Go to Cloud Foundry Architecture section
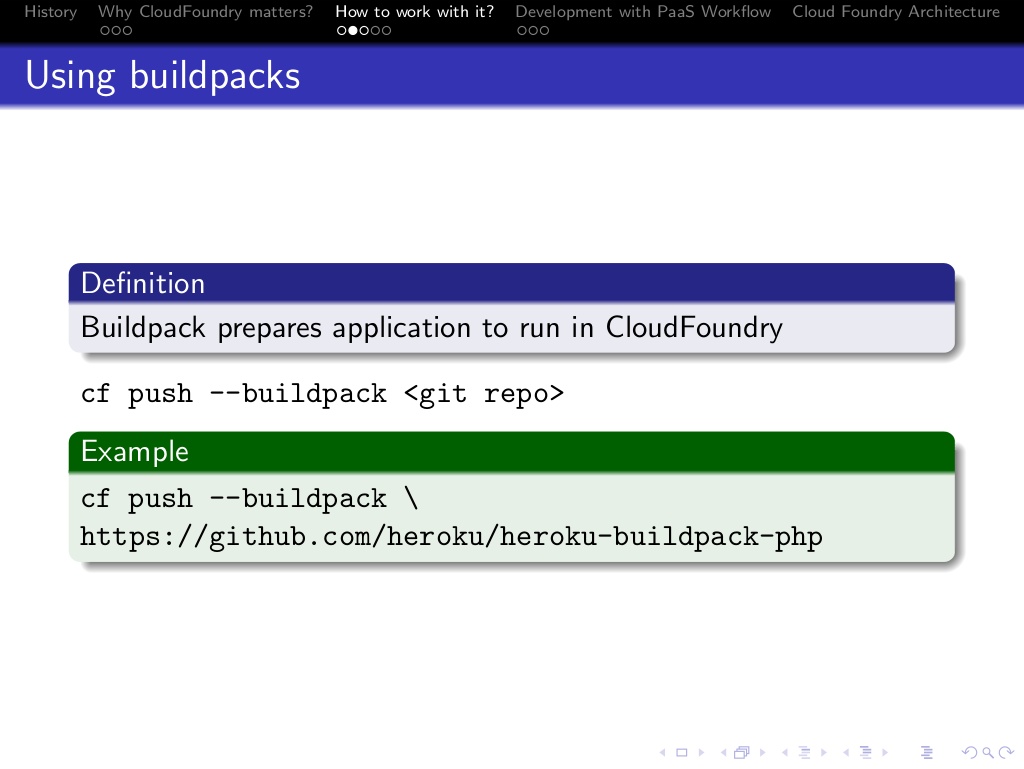Image resolution: width=1024 pixels, height=769 pixels. 896,12
